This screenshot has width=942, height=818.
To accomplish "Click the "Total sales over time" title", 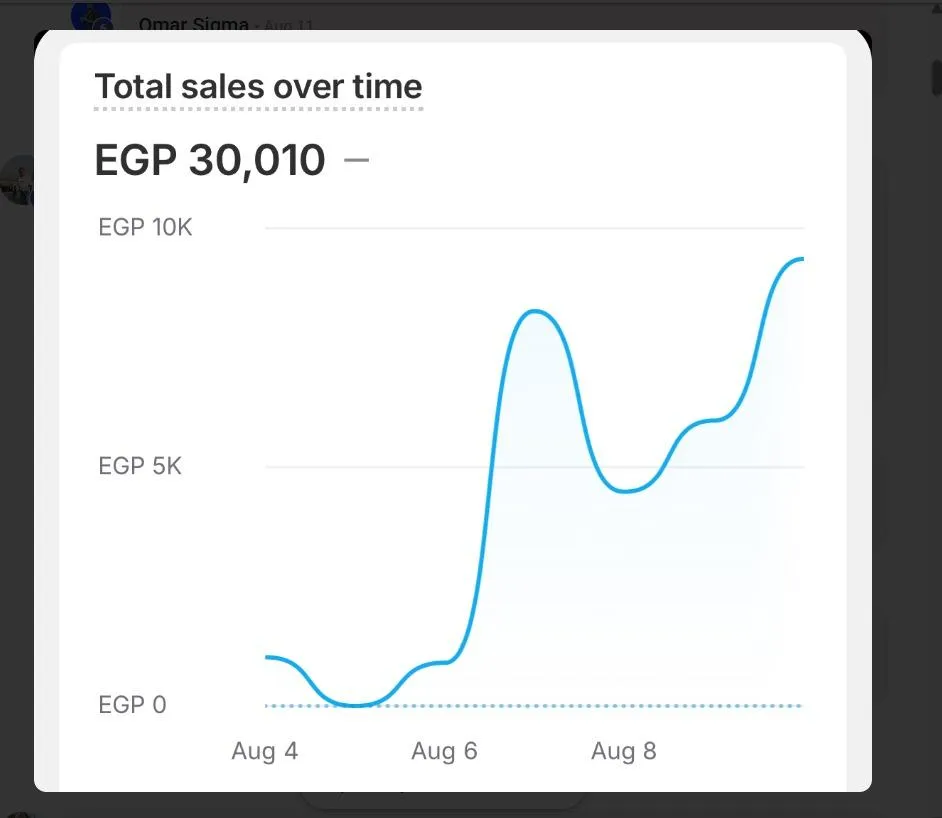I will click(x=258, y=87).
